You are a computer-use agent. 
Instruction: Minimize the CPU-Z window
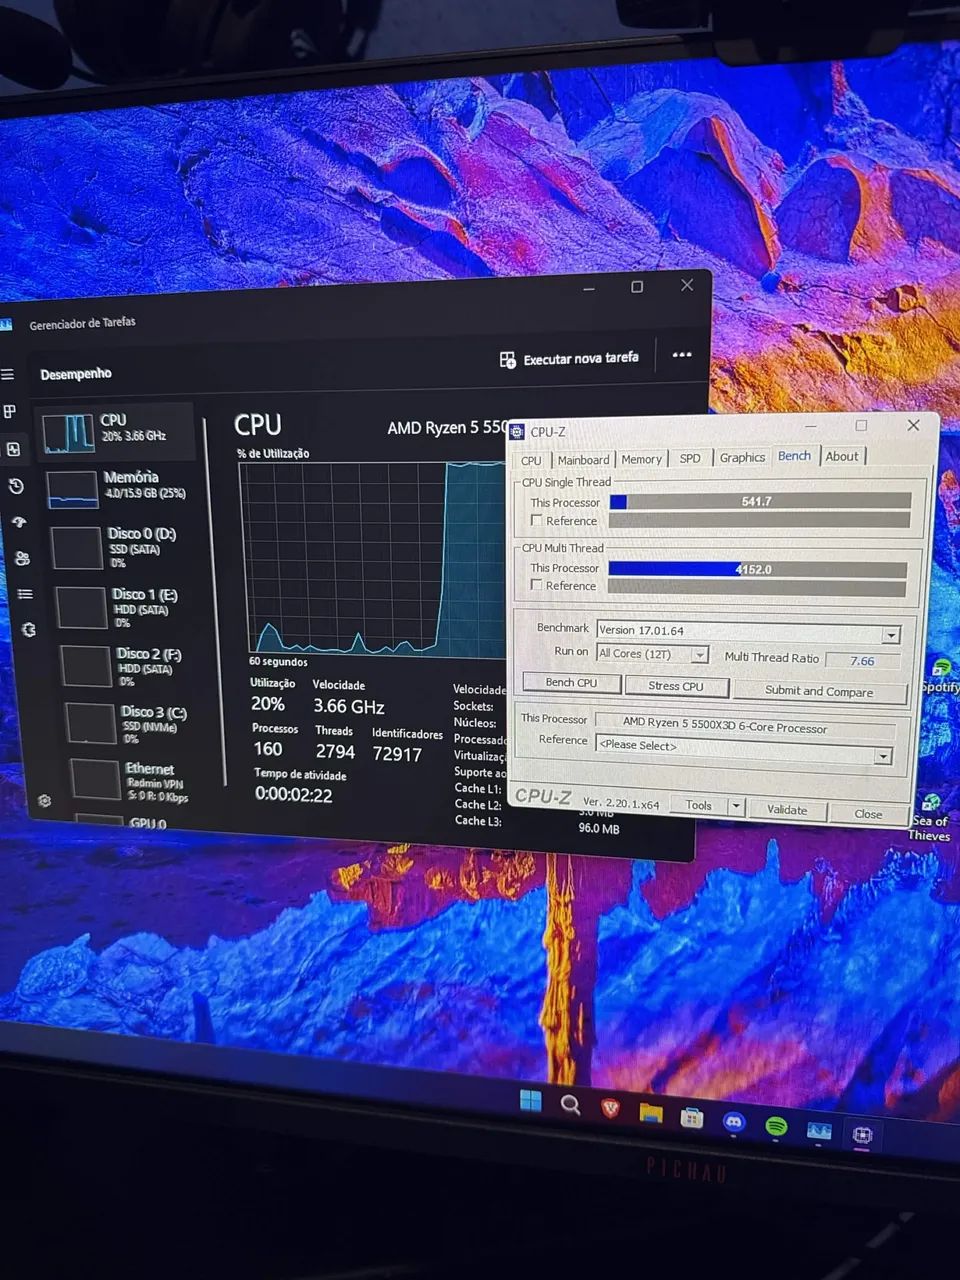tap(810, 426)
